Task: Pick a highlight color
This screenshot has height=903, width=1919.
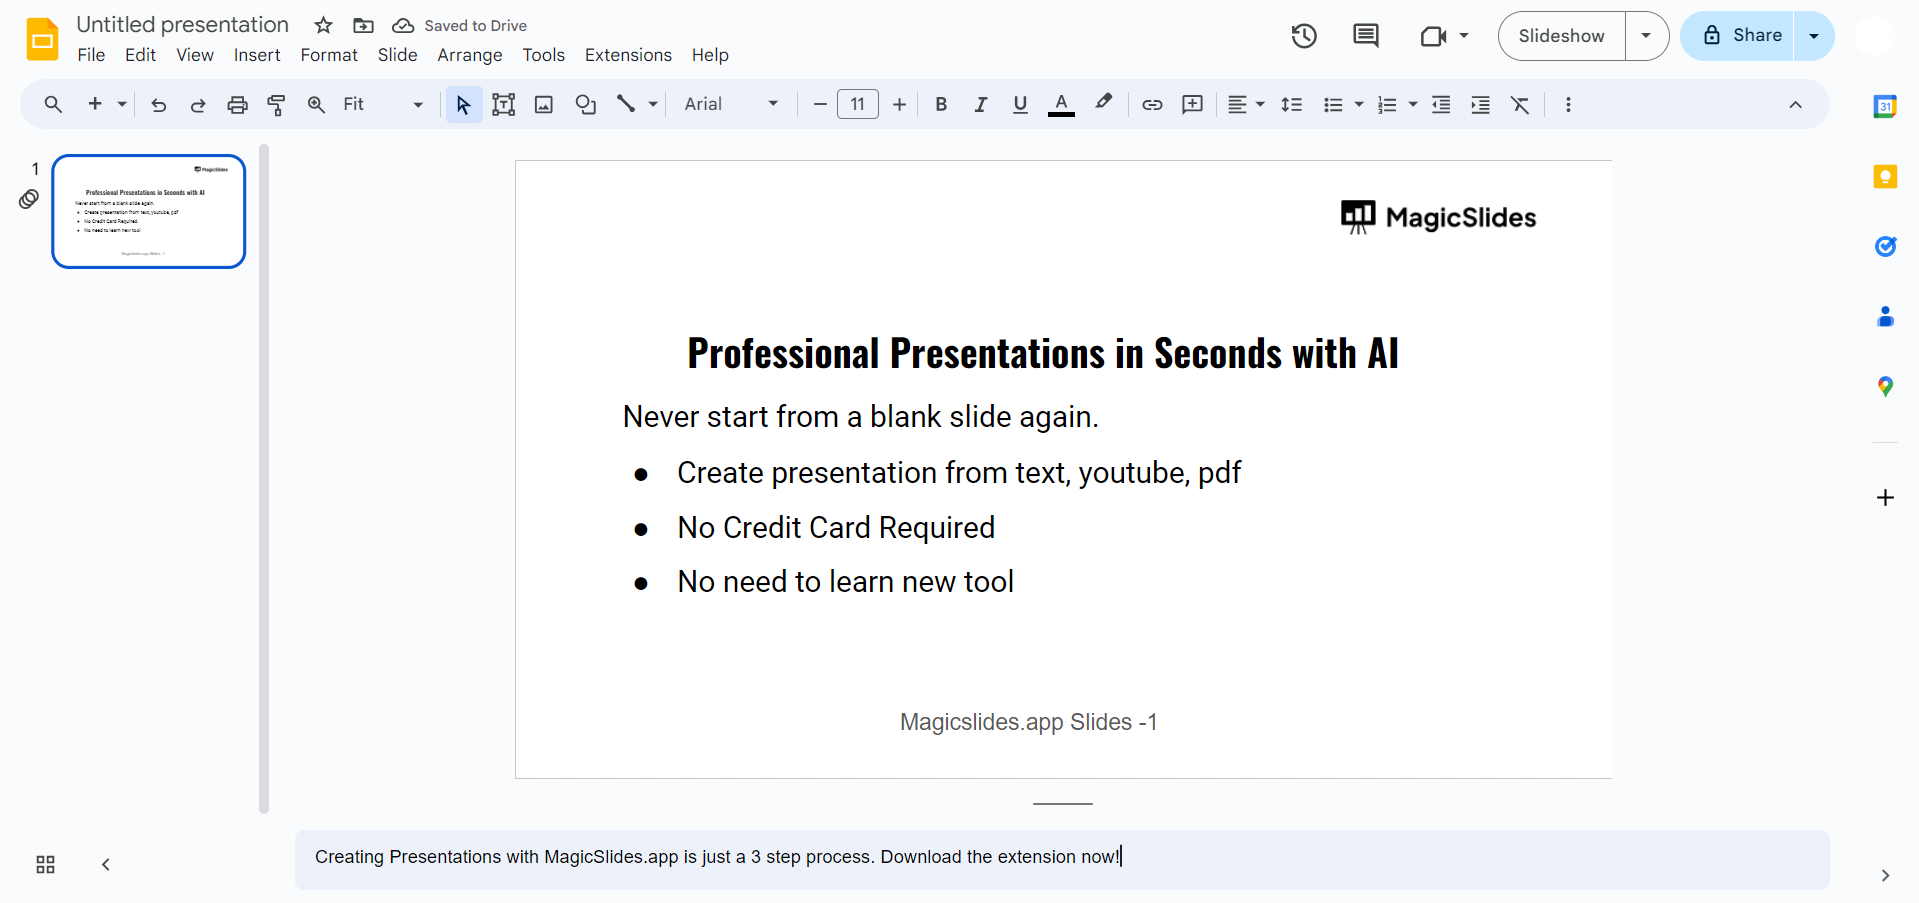Action: click(x=1103, y=104)
